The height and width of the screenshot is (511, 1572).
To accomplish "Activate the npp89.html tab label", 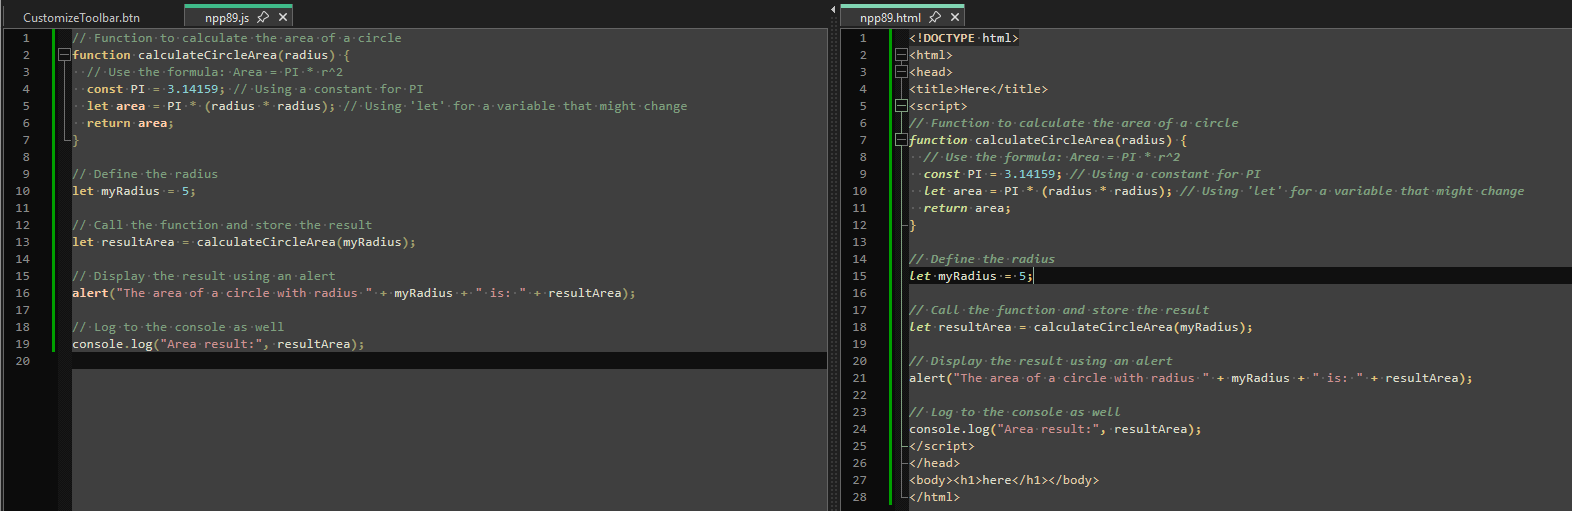I will tap(890, 18).
